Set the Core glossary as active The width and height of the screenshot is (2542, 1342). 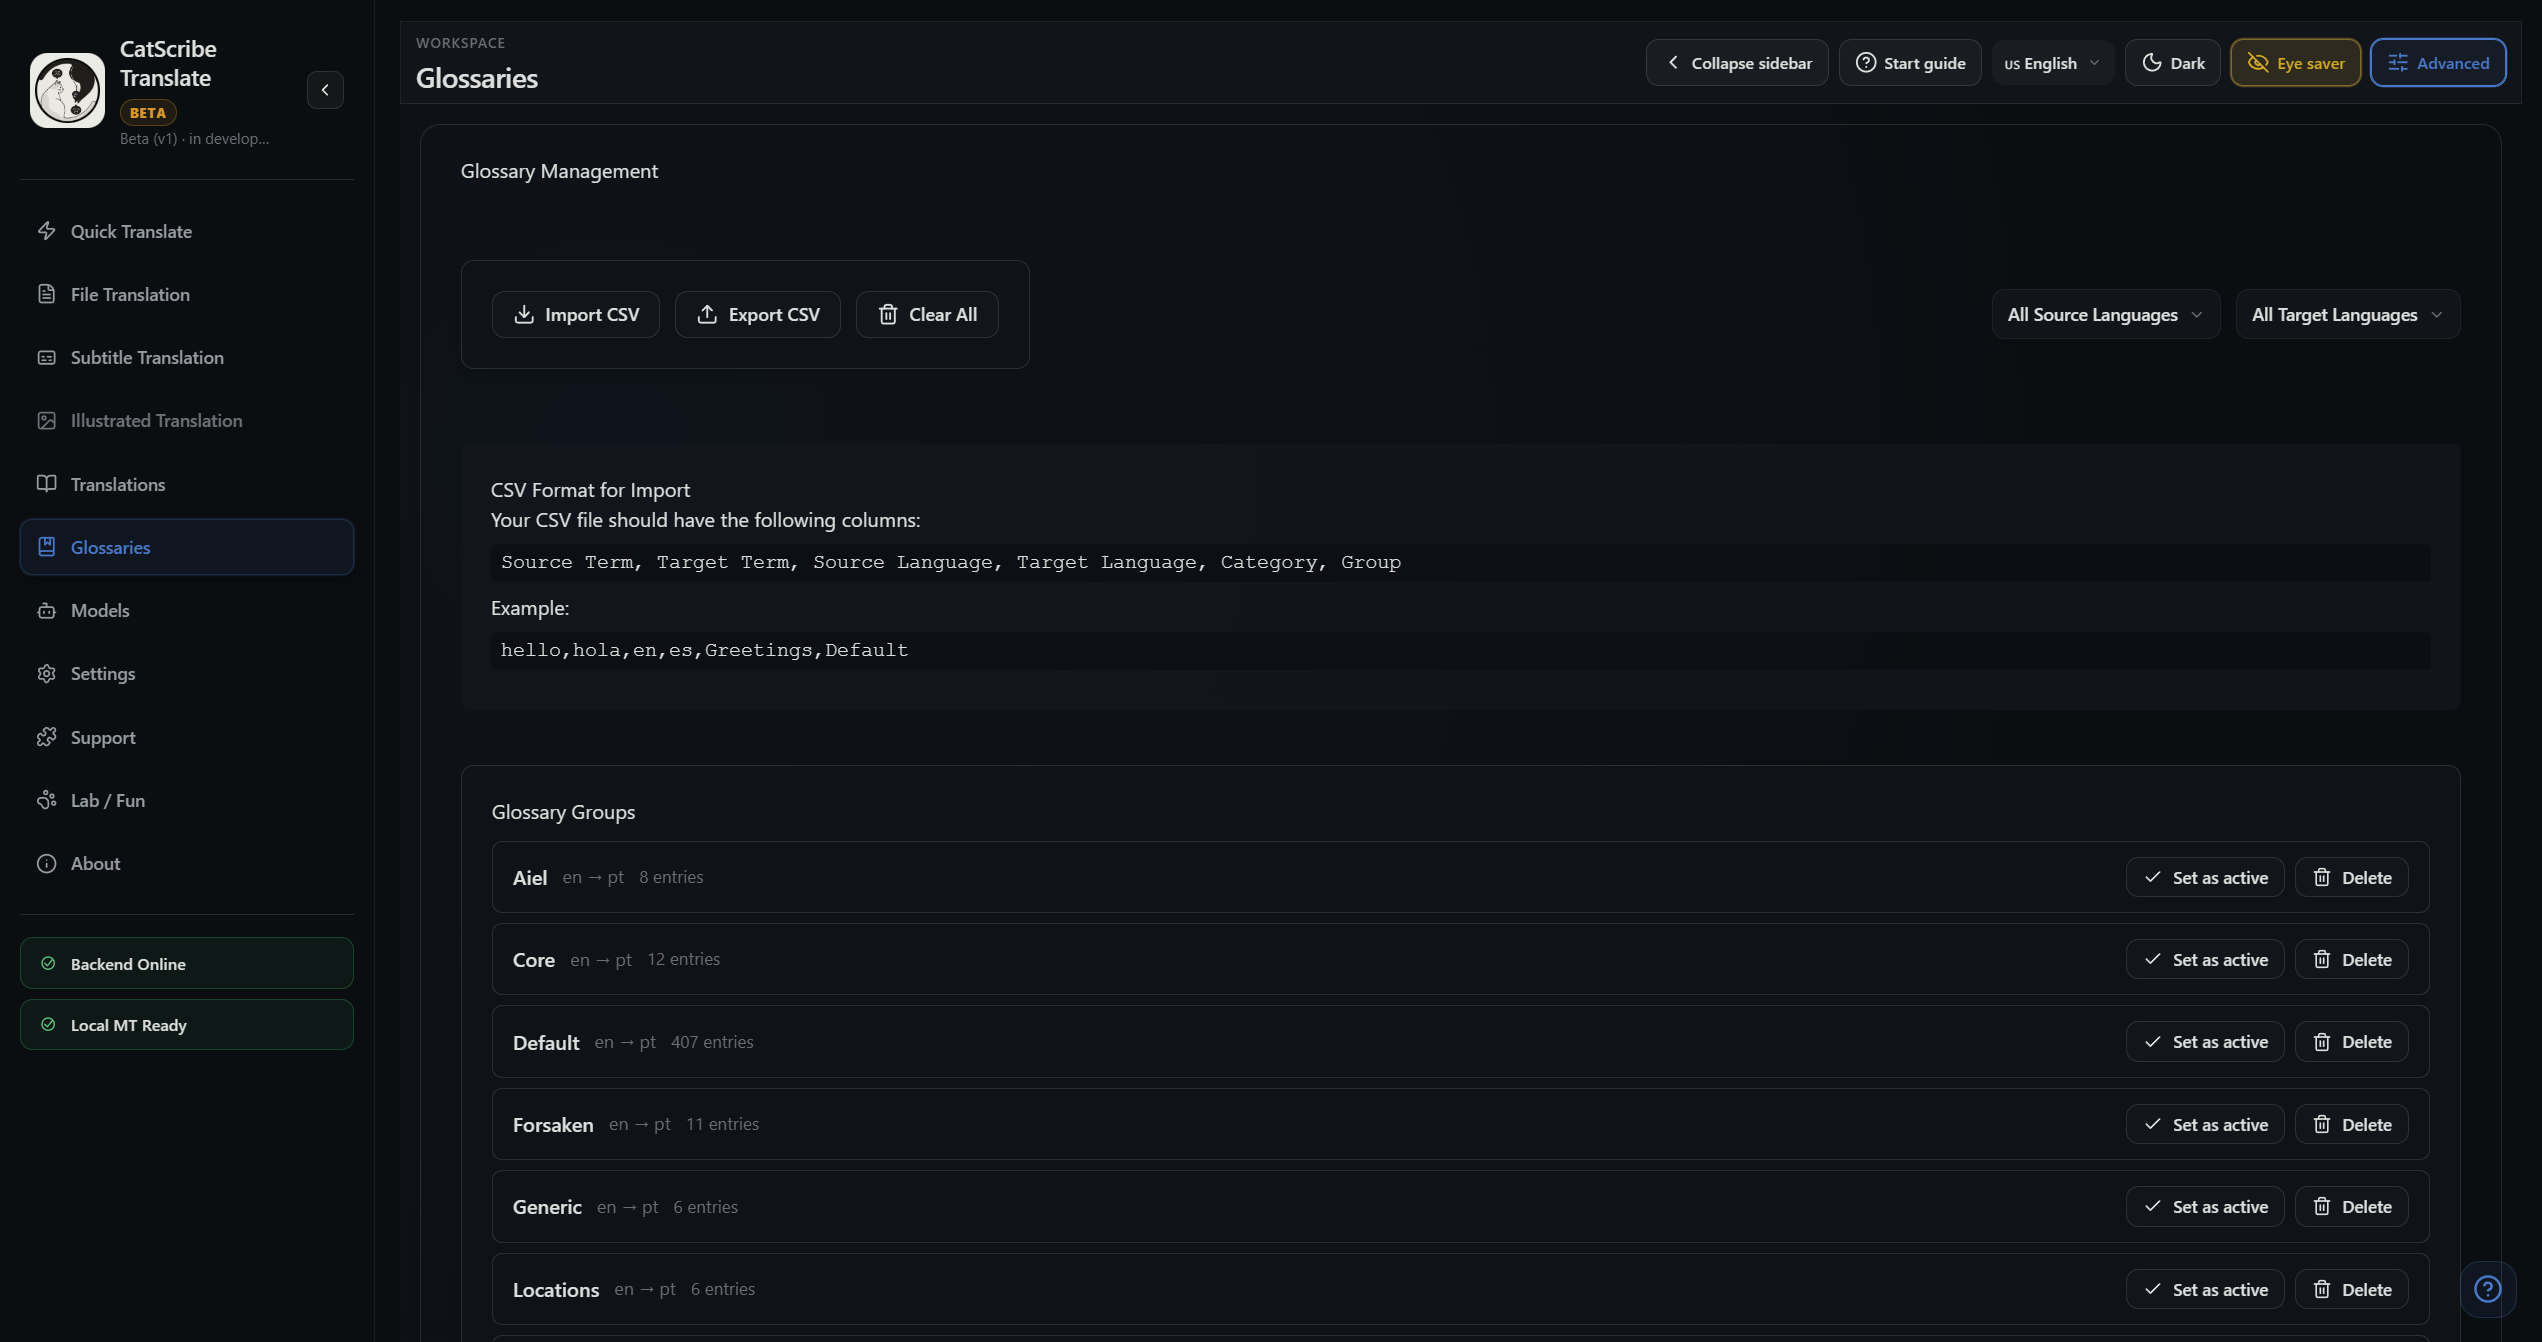(2204, 960)
